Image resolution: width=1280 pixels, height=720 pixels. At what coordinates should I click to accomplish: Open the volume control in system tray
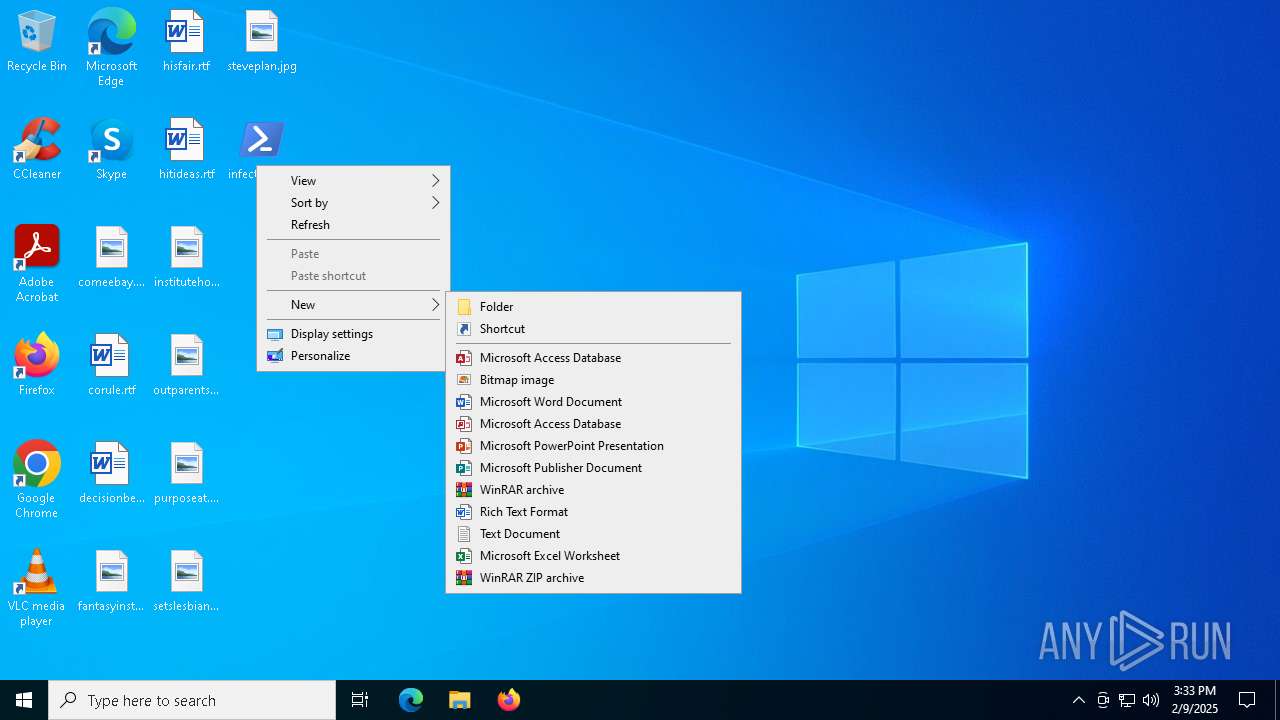click(x=1151, y=700)
